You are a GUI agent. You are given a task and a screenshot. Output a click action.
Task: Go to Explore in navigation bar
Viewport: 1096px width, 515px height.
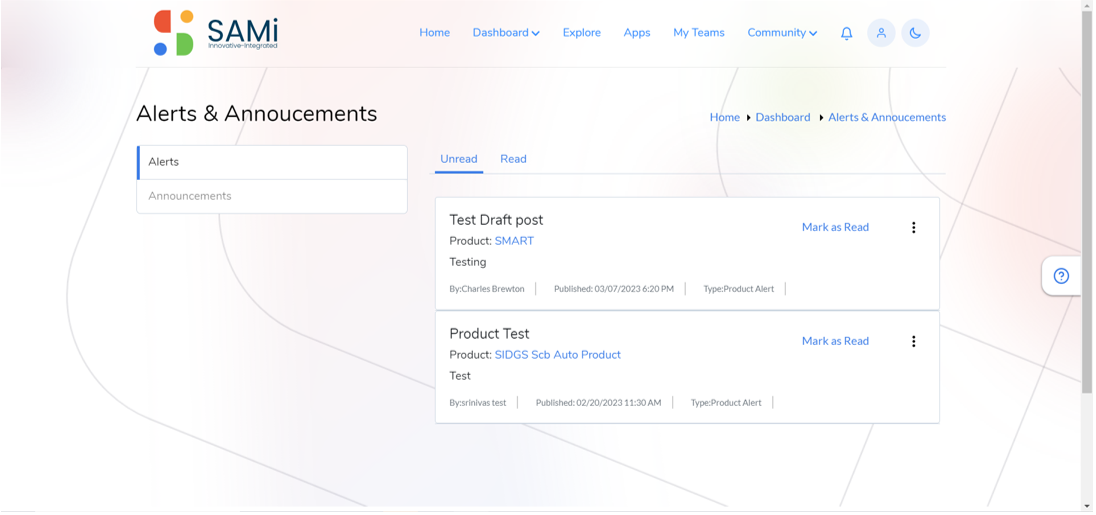pyautogui.click(x=582, y=33)
